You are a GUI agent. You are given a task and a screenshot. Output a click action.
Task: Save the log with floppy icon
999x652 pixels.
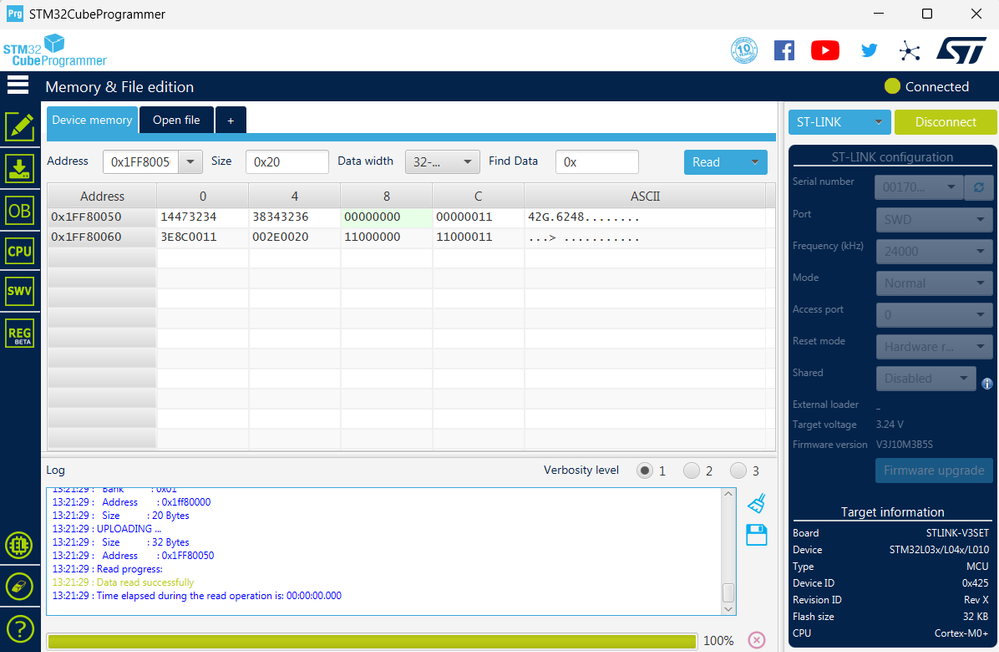click(756, 535)
